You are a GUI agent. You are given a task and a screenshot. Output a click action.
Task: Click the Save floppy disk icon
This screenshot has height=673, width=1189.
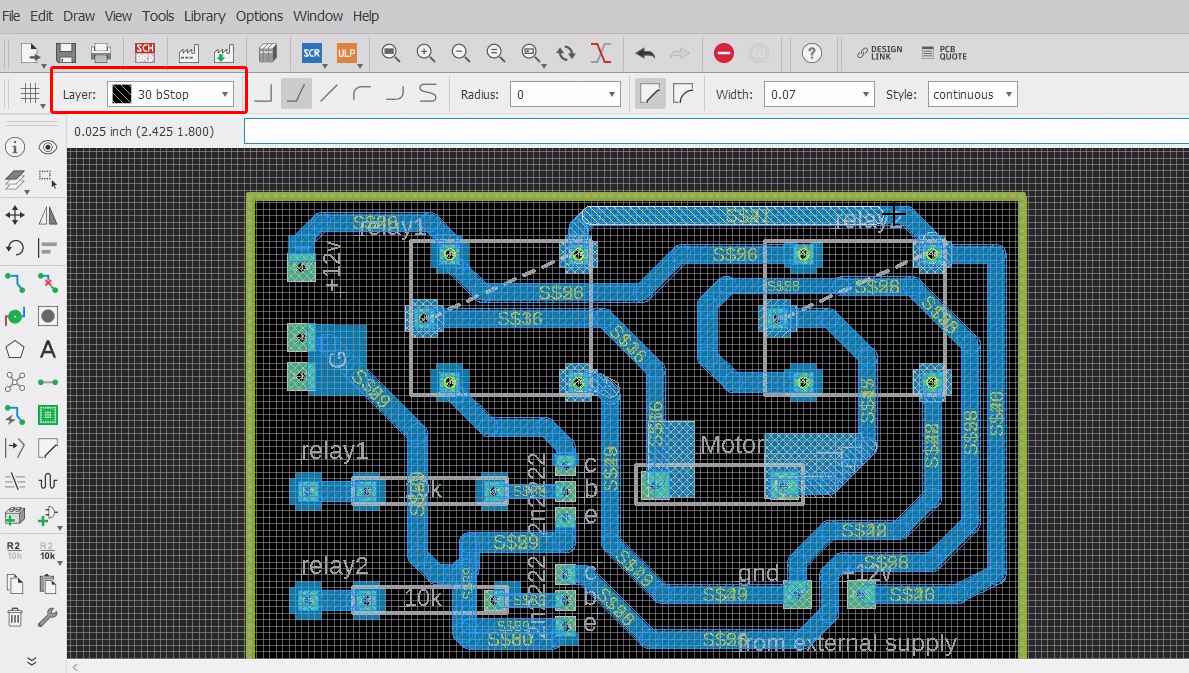tap(66, 53)
